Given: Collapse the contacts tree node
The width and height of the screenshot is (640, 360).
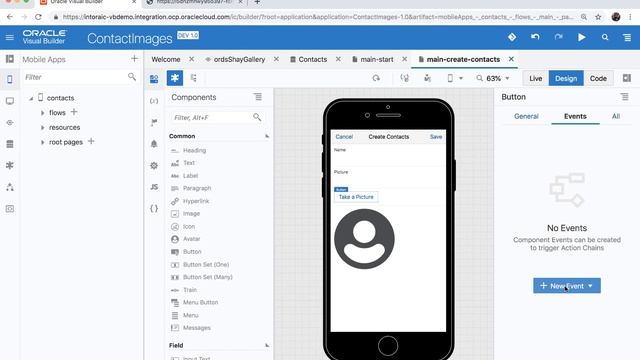Looking at the screenshot, I should pos(31,98).
